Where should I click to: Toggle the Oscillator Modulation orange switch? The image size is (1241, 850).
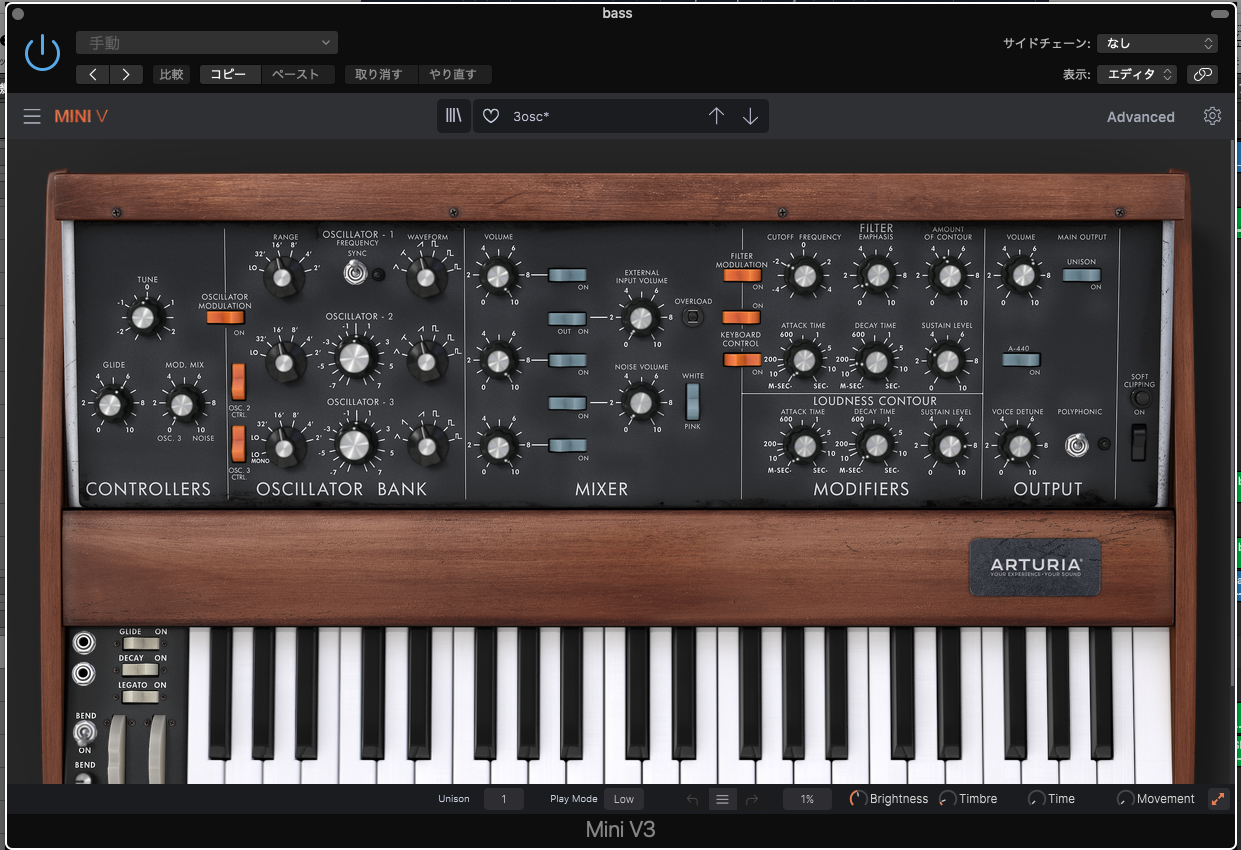pyautogui.click(x=226, y=318)
